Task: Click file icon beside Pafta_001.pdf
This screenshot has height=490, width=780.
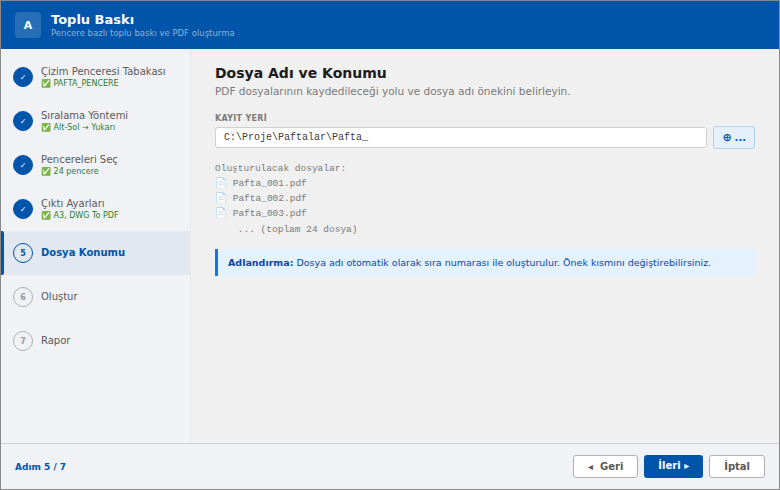Action: (221, 183)
